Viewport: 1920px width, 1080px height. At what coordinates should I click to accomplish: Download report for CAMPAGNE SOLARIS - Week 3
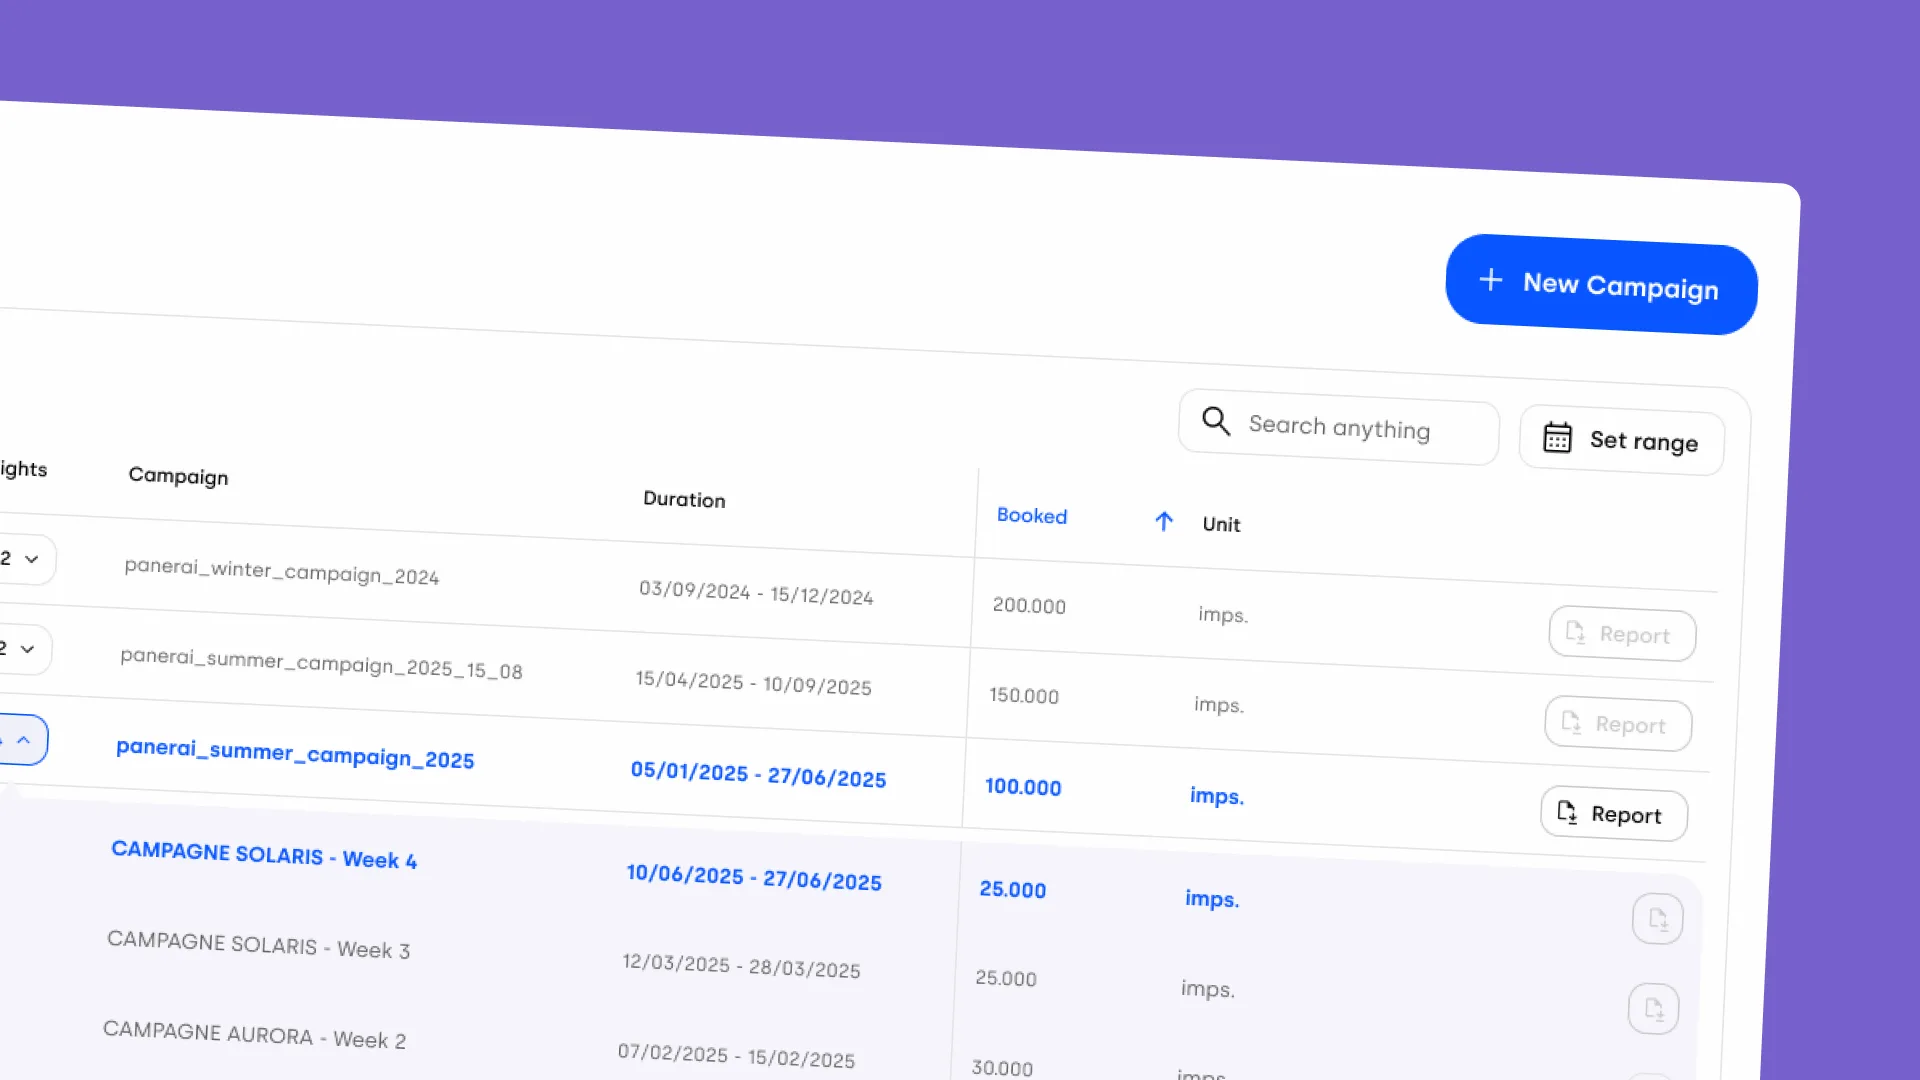1654,1009
